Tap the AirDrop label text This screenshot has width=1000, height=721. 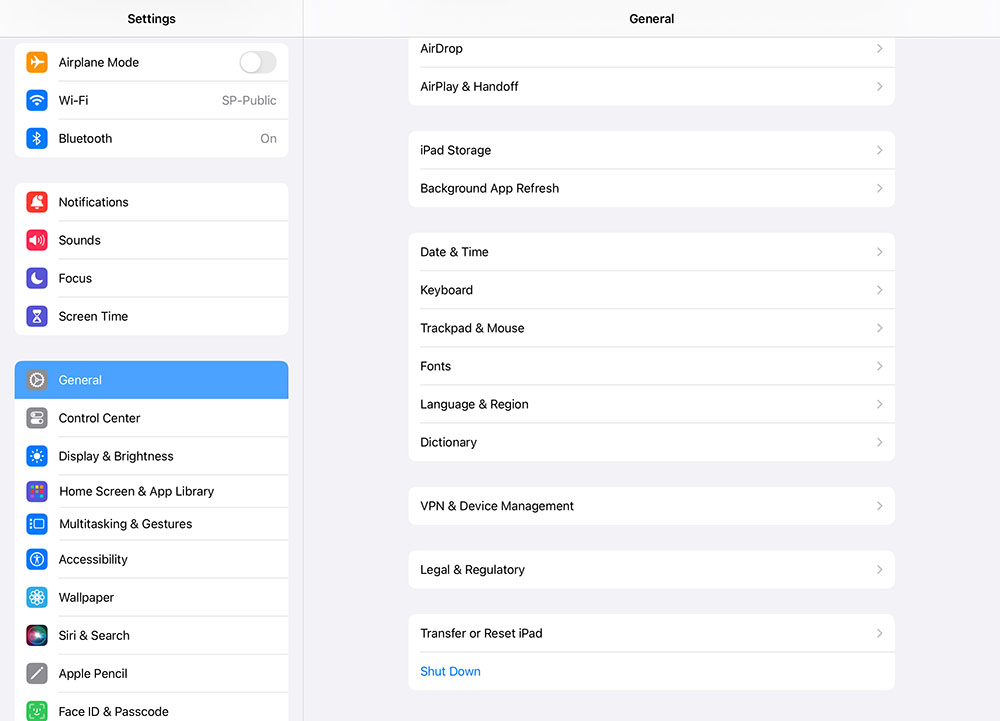[x=441, y=48]
